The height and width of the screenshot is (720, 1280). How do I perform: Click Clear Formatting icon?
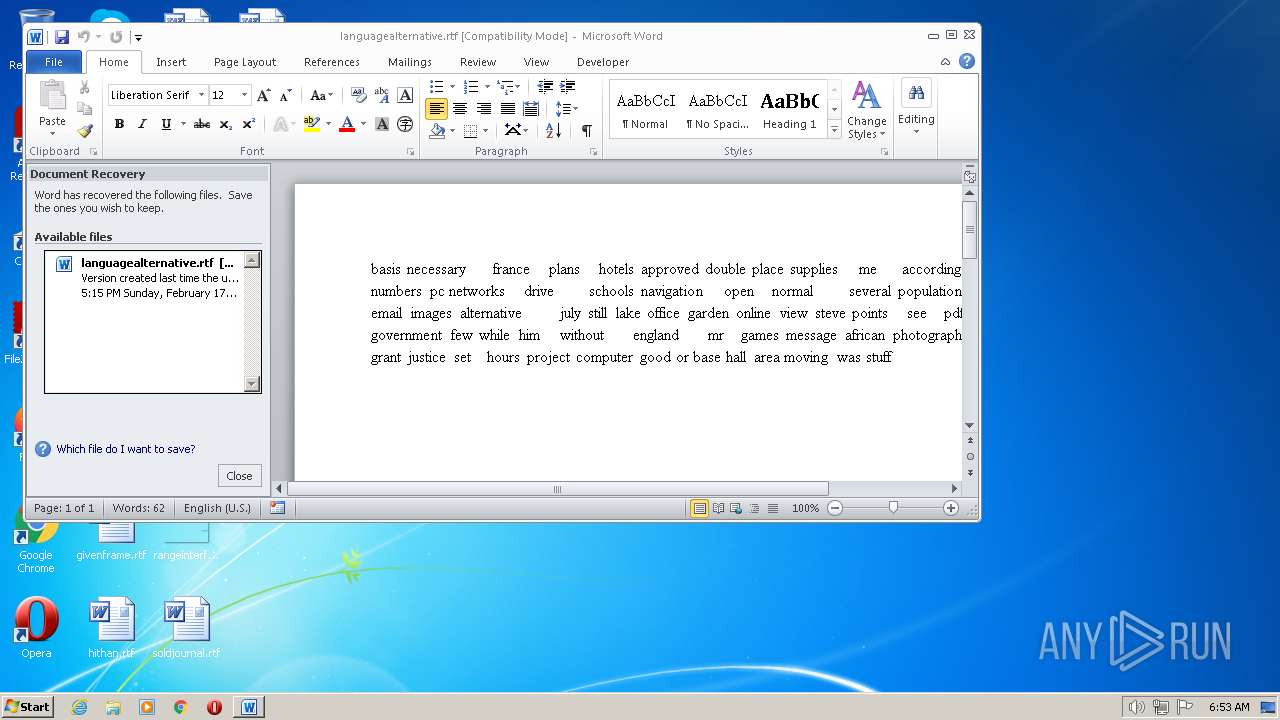pyautogui.click(x=358, y=95)
